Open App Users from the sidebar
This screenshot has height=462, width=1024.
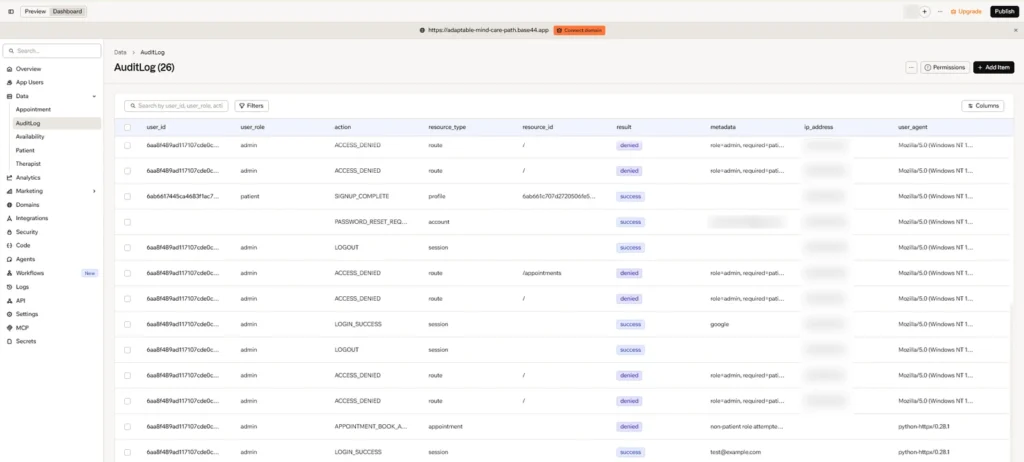[x=29, y=82]
